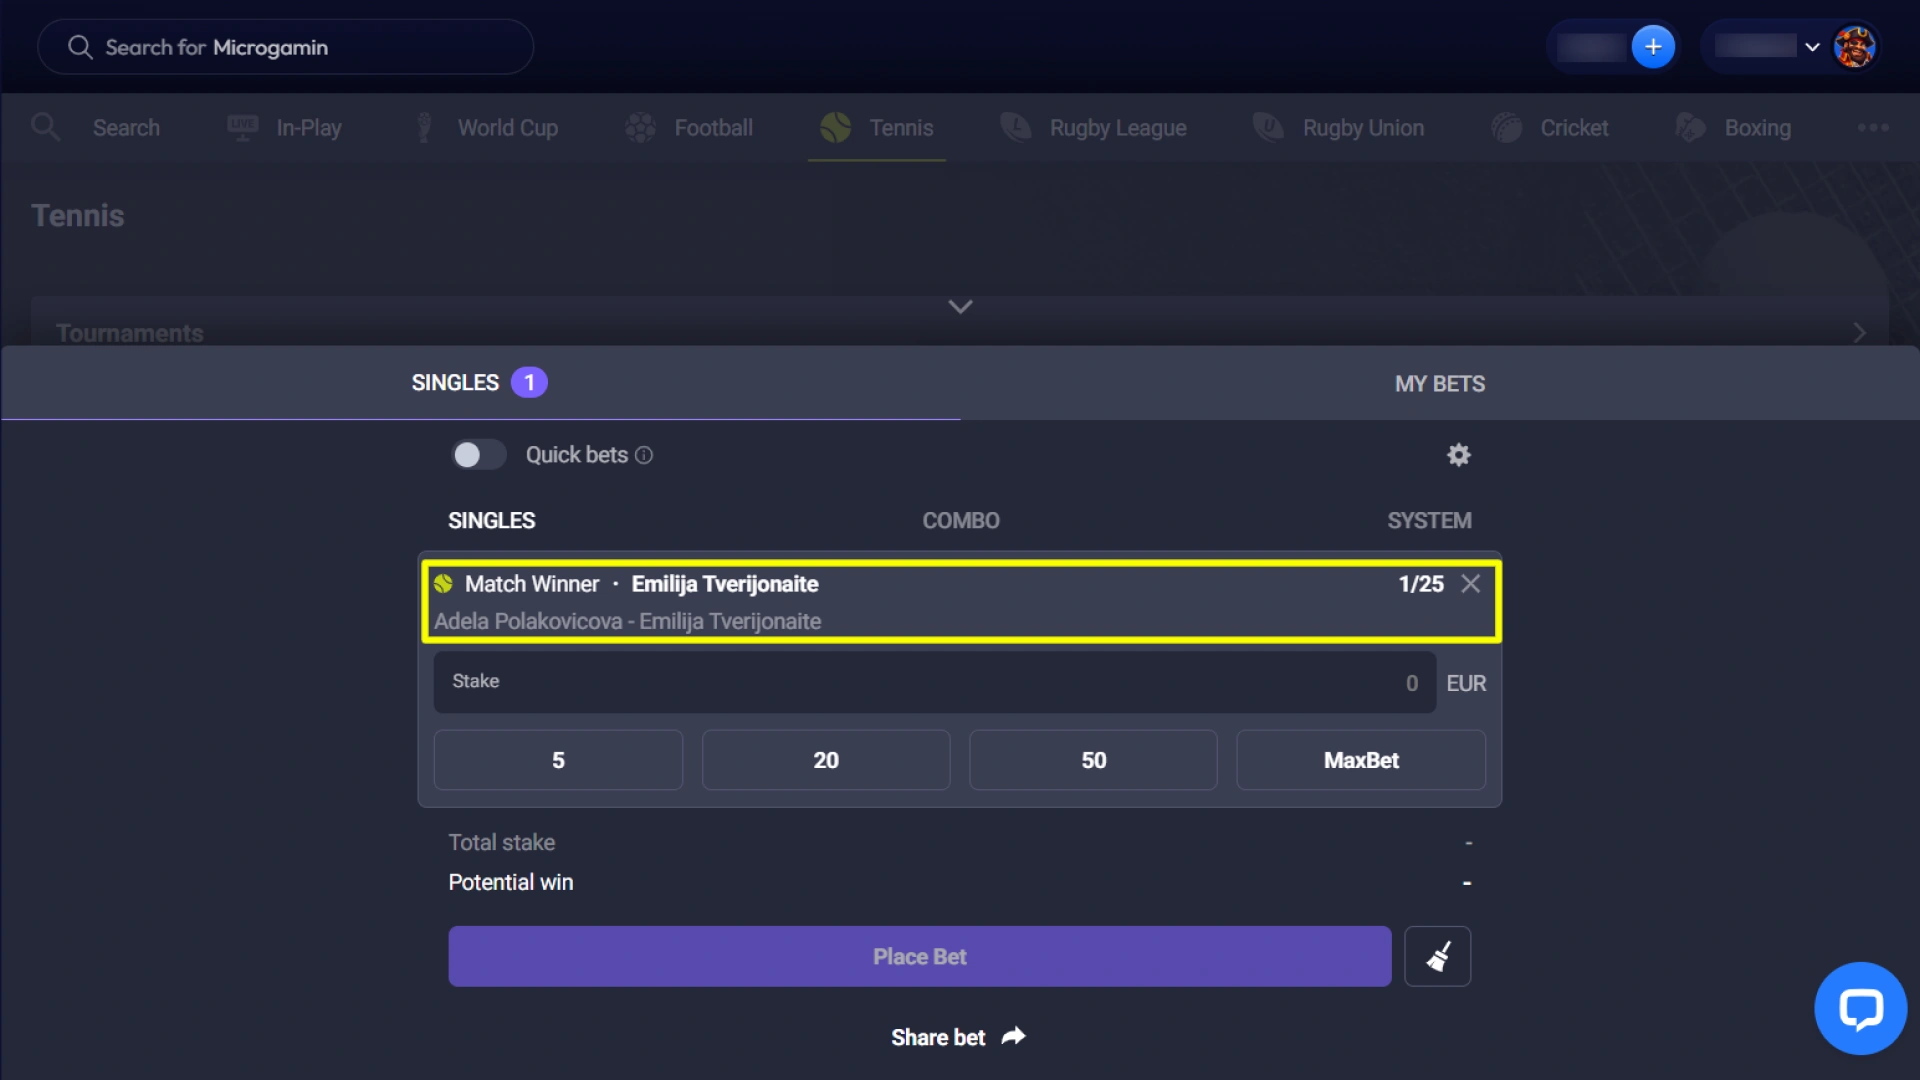1920x1080 pixels.
Task: Click the tennis ball icon beside Match Winner
Action: click(x=443, y=584)
